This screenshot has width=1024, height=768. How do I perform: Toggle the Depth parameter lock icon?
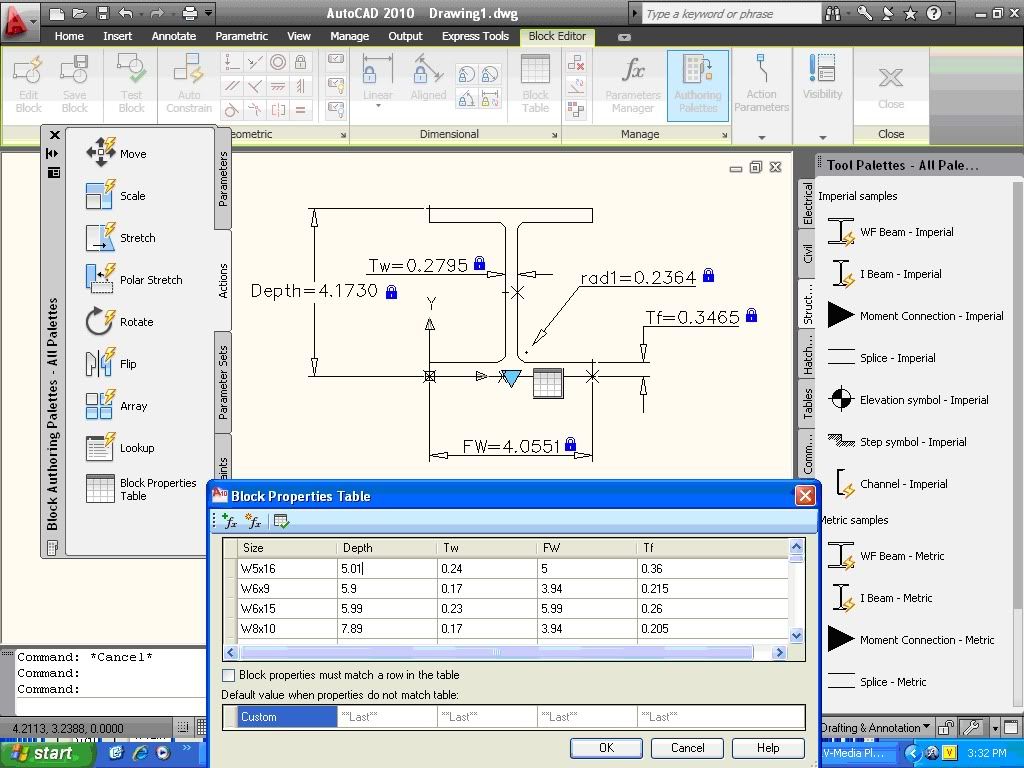pyautogui.click(x=391, y=292)
